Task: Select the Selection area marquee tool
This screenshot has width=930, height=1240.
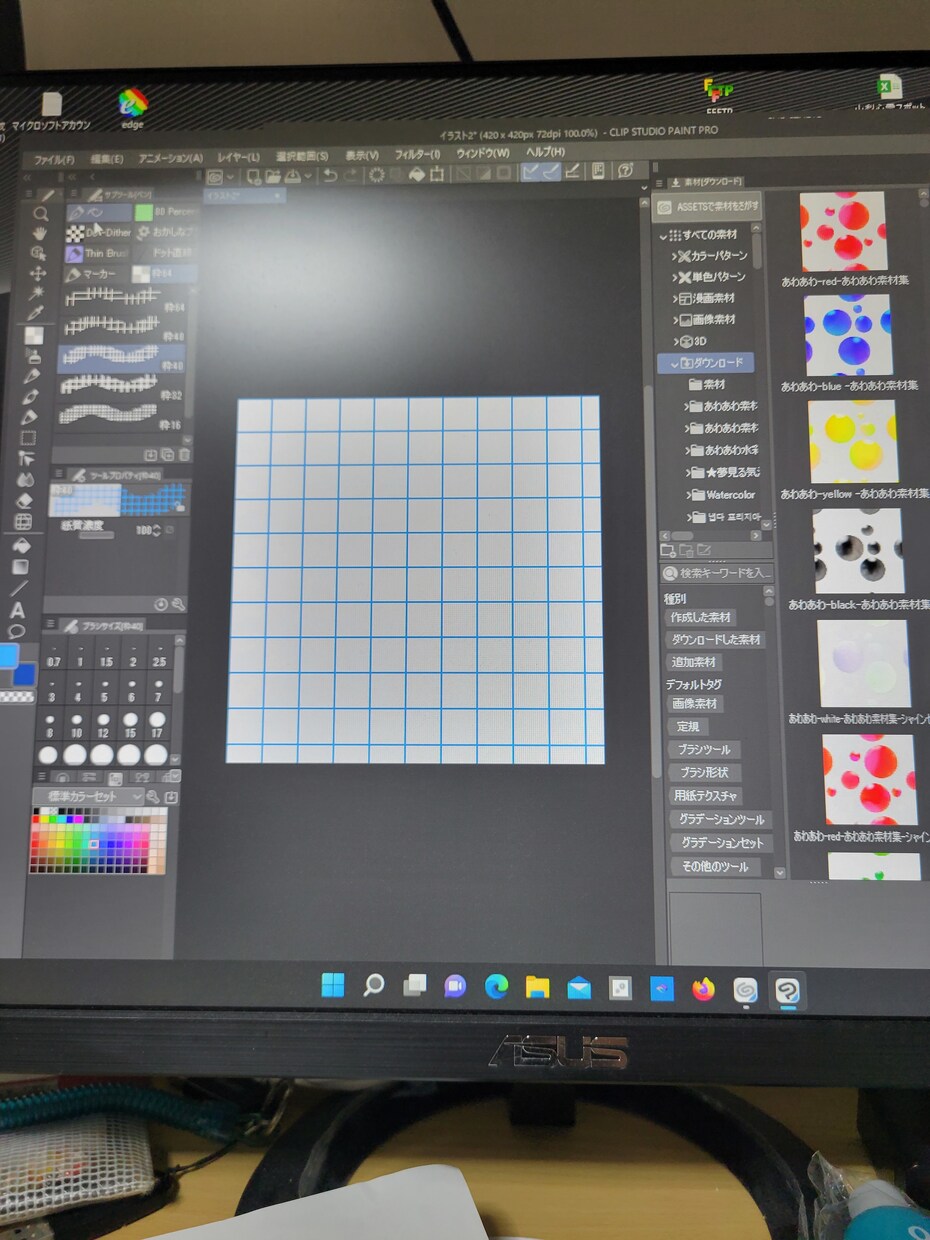Action: pyautogui.click(x=28, y=437)
